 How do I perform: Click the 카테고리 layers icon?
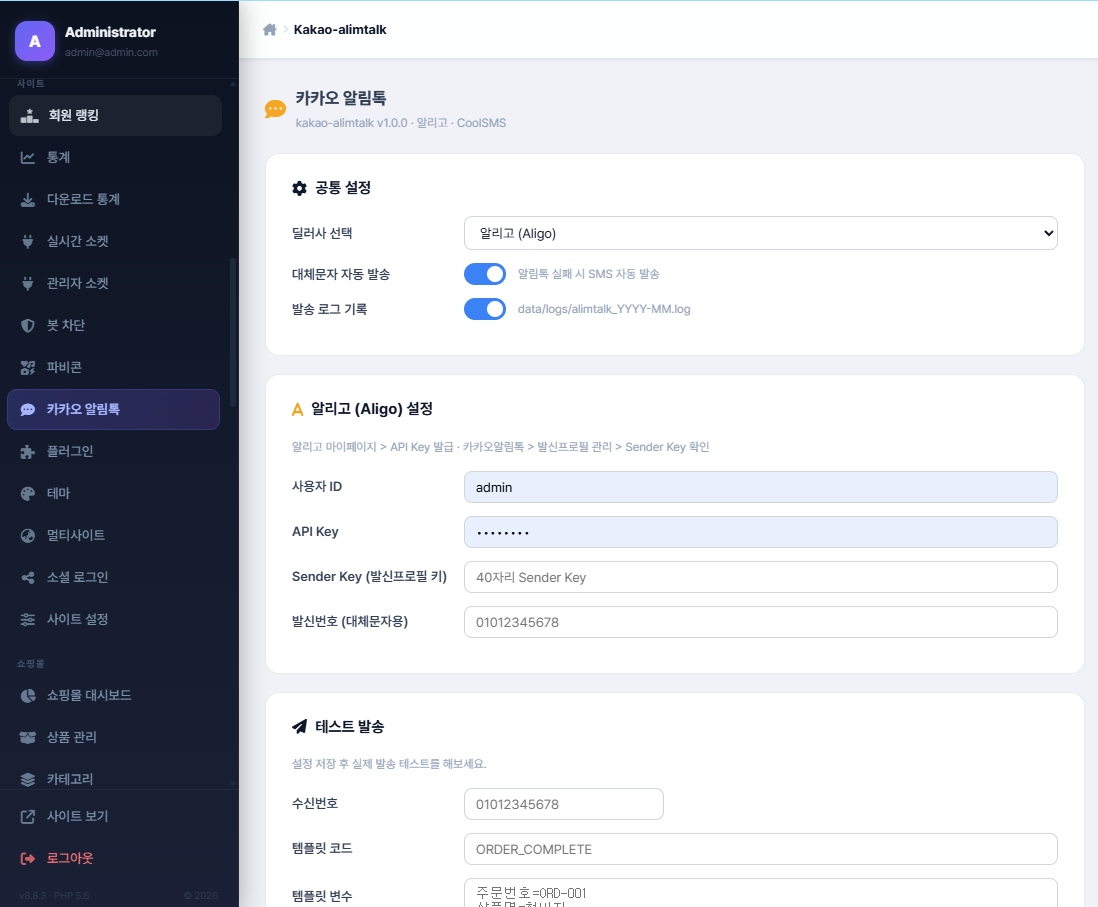pos(27,780)
